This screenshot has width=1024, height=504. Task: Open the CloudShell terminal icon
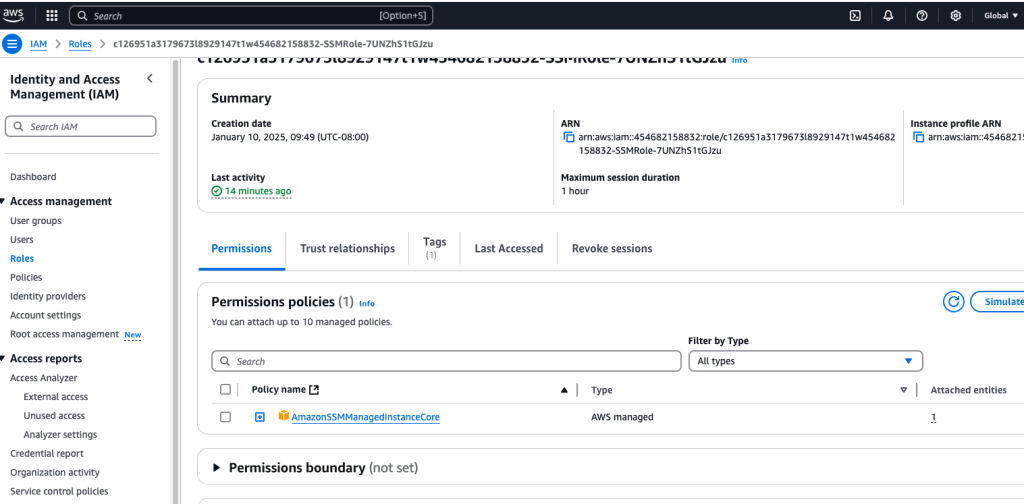(x=855, y=16)
